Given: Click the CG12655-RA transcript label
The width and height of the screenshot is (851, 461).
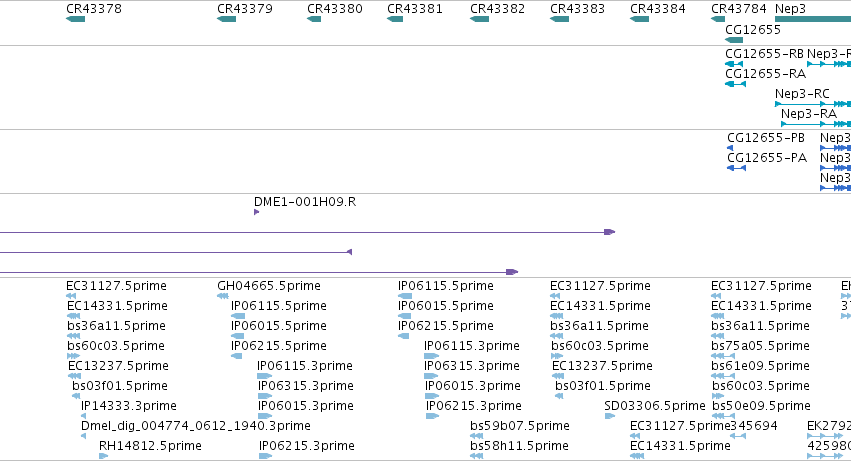Looking at the screenshot, I should 765,73.
